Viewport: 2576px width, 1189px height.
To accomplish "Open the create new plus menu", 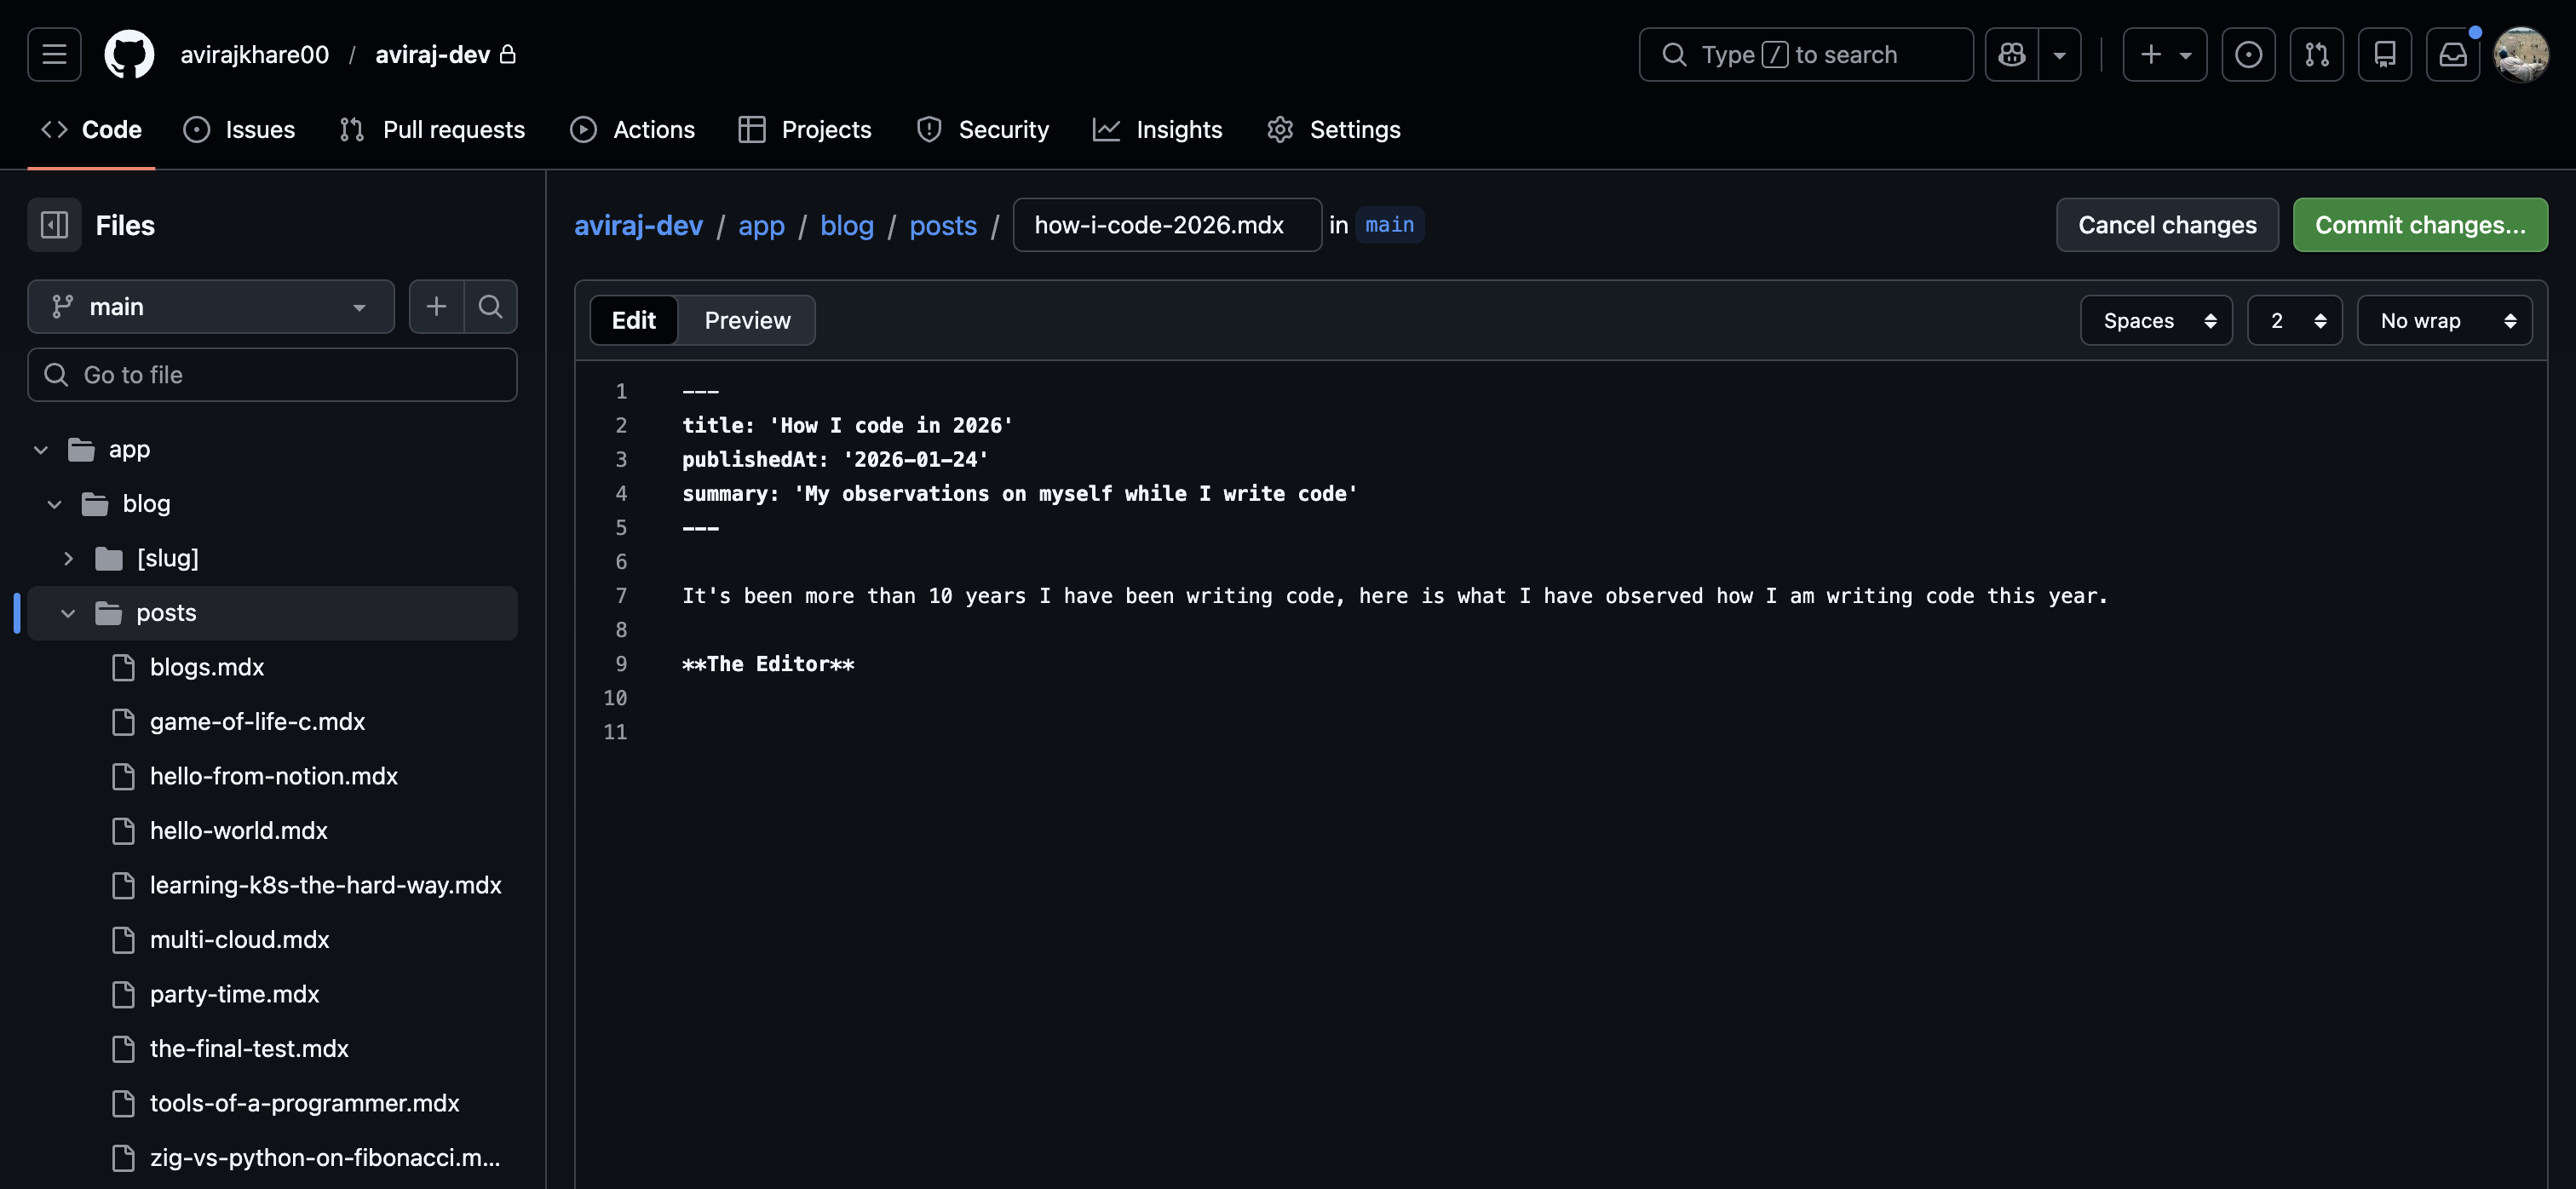I will tap(2163, 54).
